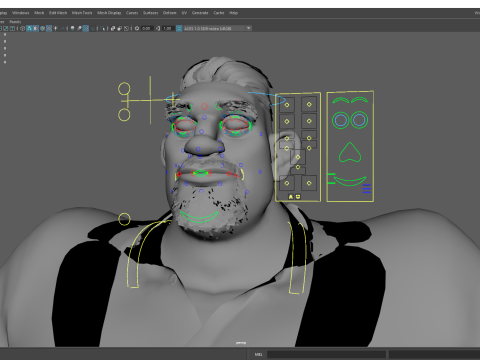Select the green chin curve control
Screen dimensions: 480x360
(199, 217)
